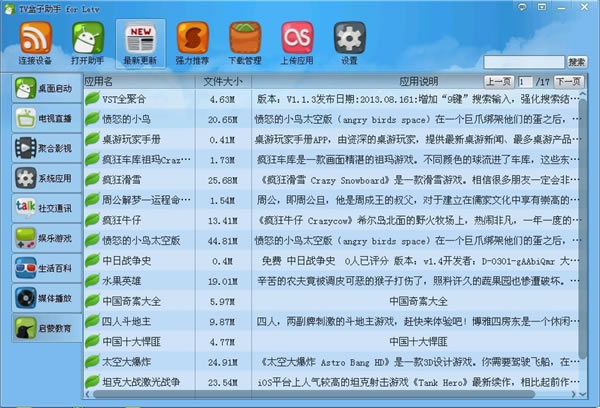Screen dimensions: 600x408
Task: Click the leaf icon beside VST全聚合
Action: pyautogui.click(x=92, y=98)
